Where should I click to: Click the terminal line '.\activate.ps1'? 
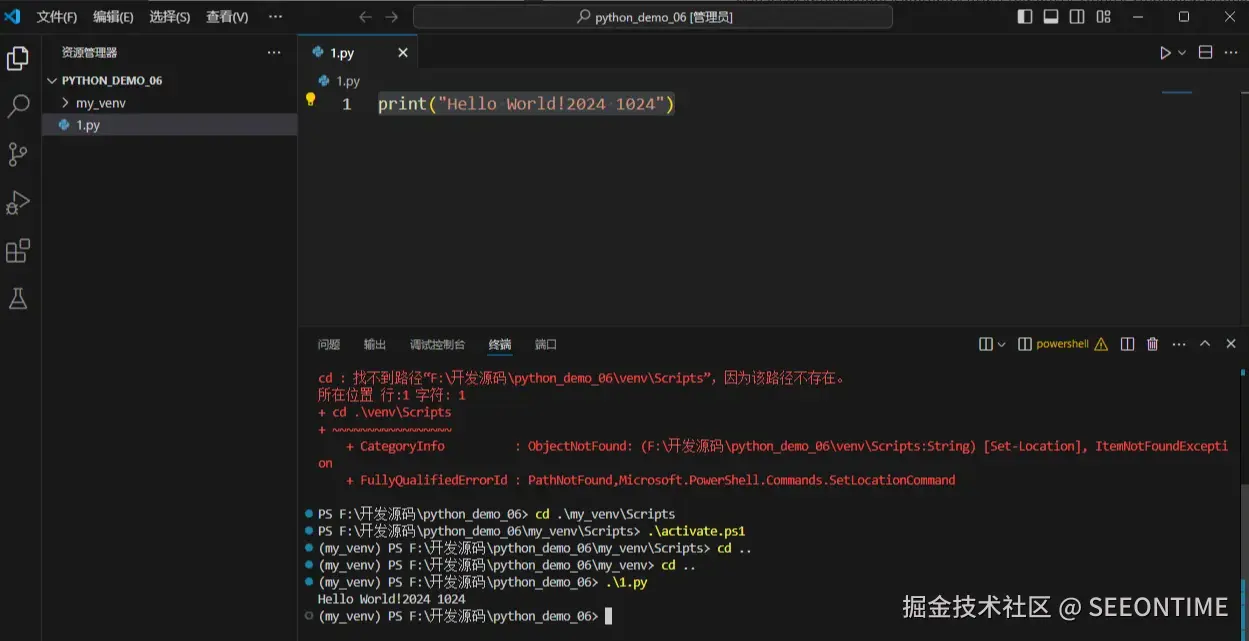click(696, 531)
